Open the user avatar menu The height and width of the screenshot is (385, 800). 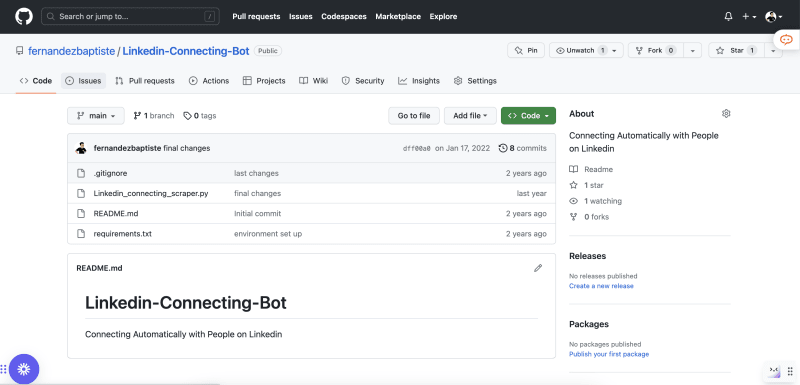[x=773, y=16]
